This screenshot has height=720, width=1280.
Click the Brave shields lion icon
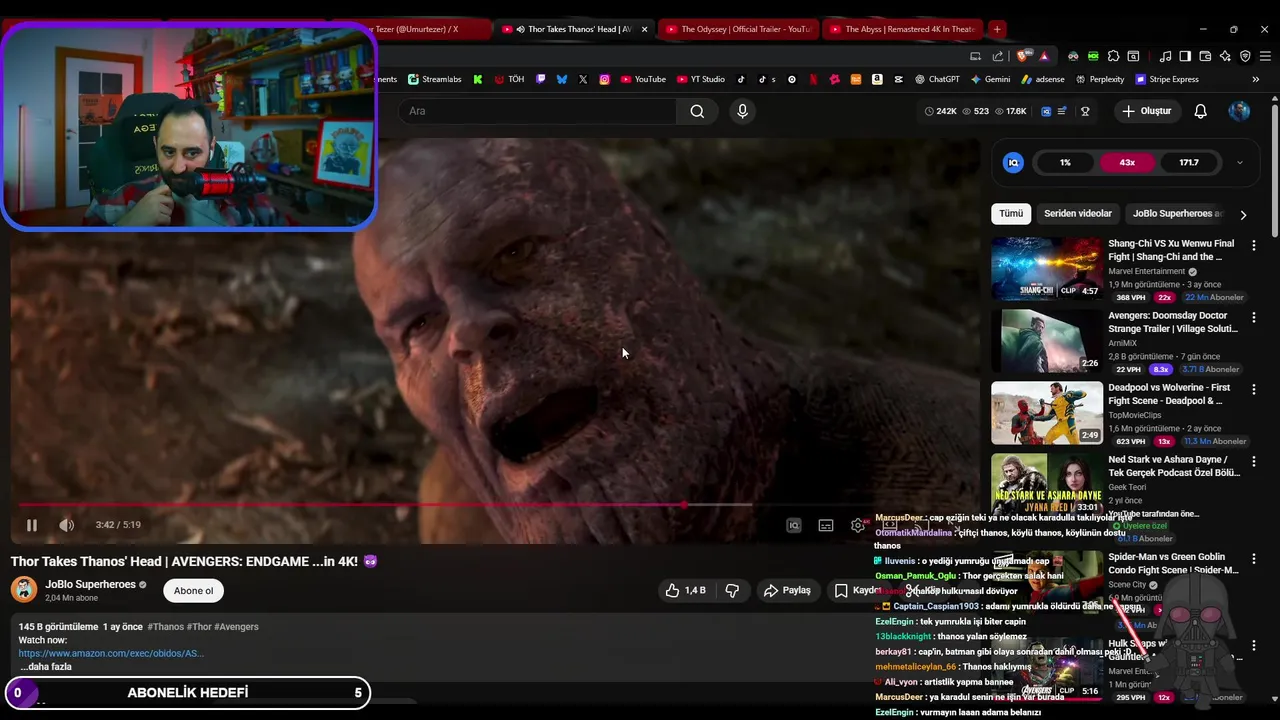[1022, 56]
